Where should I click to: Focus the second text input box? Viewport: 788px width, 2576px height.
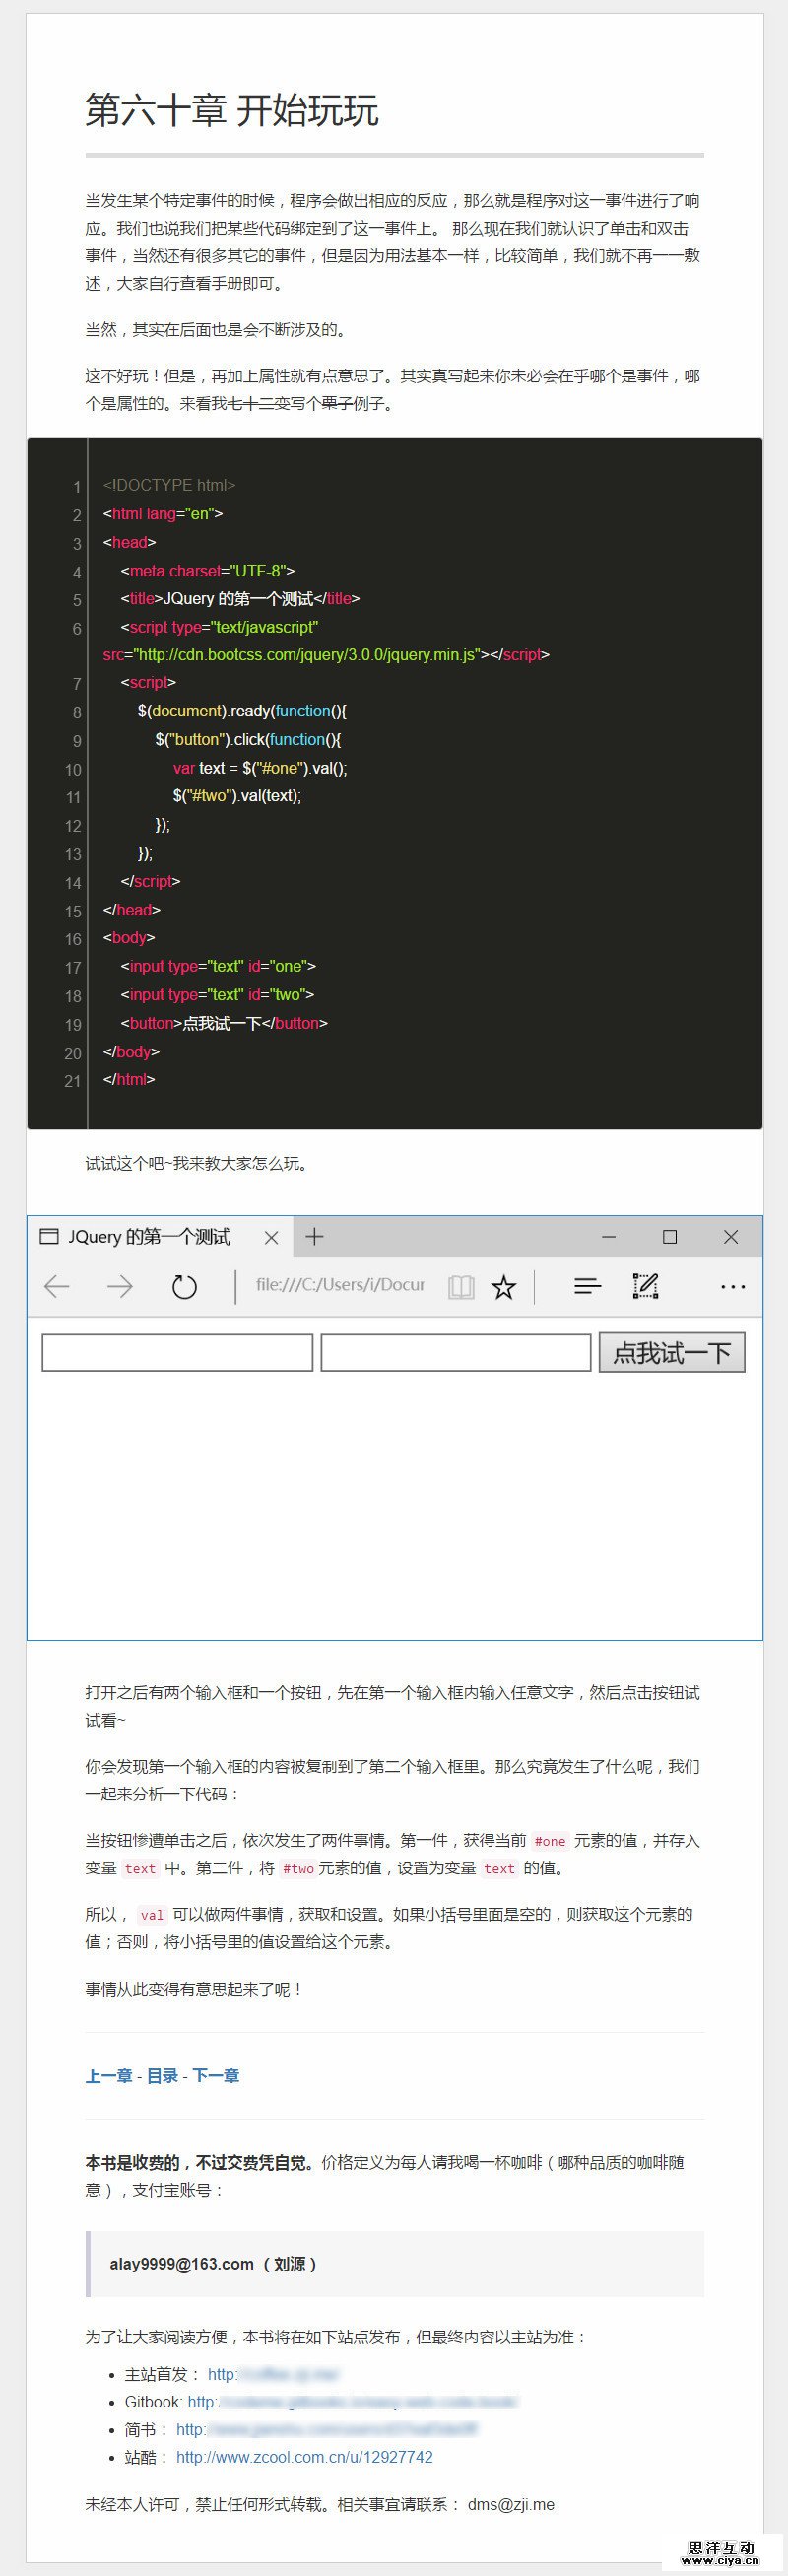(456, 1353)
